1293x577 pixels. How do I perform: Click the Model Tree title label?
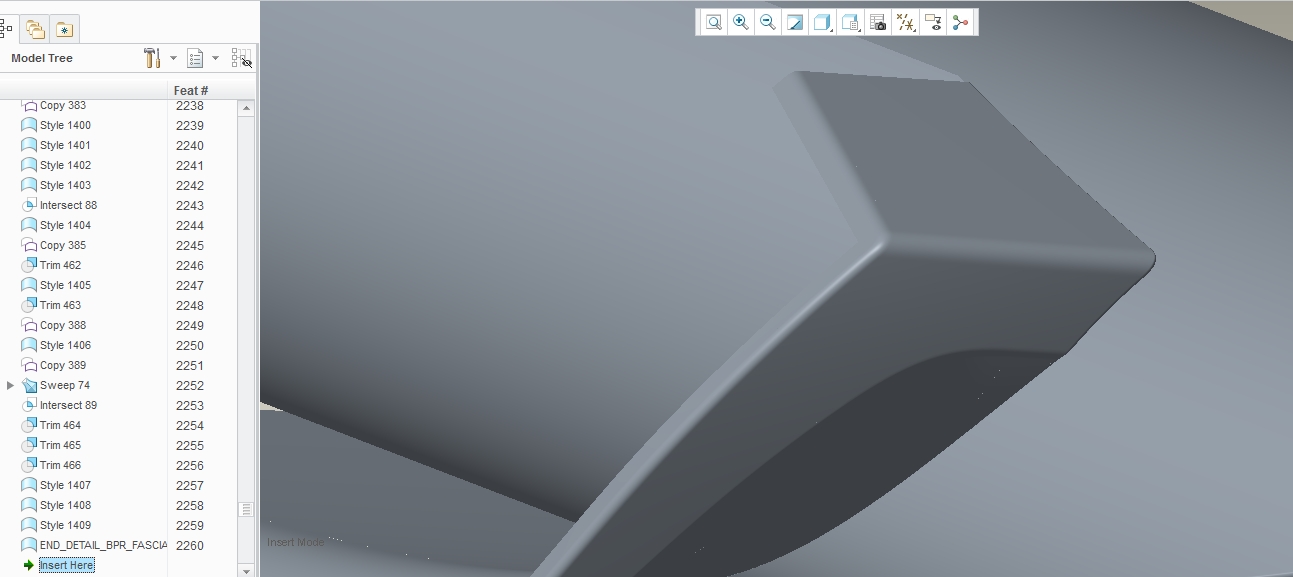coord(42,58)
